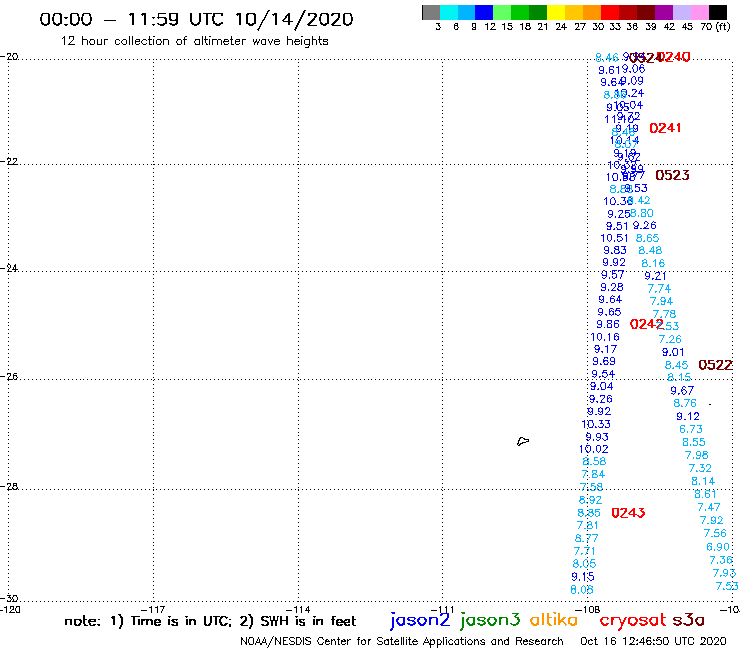Click the red time label '0243'

click(x=628, y=513)
